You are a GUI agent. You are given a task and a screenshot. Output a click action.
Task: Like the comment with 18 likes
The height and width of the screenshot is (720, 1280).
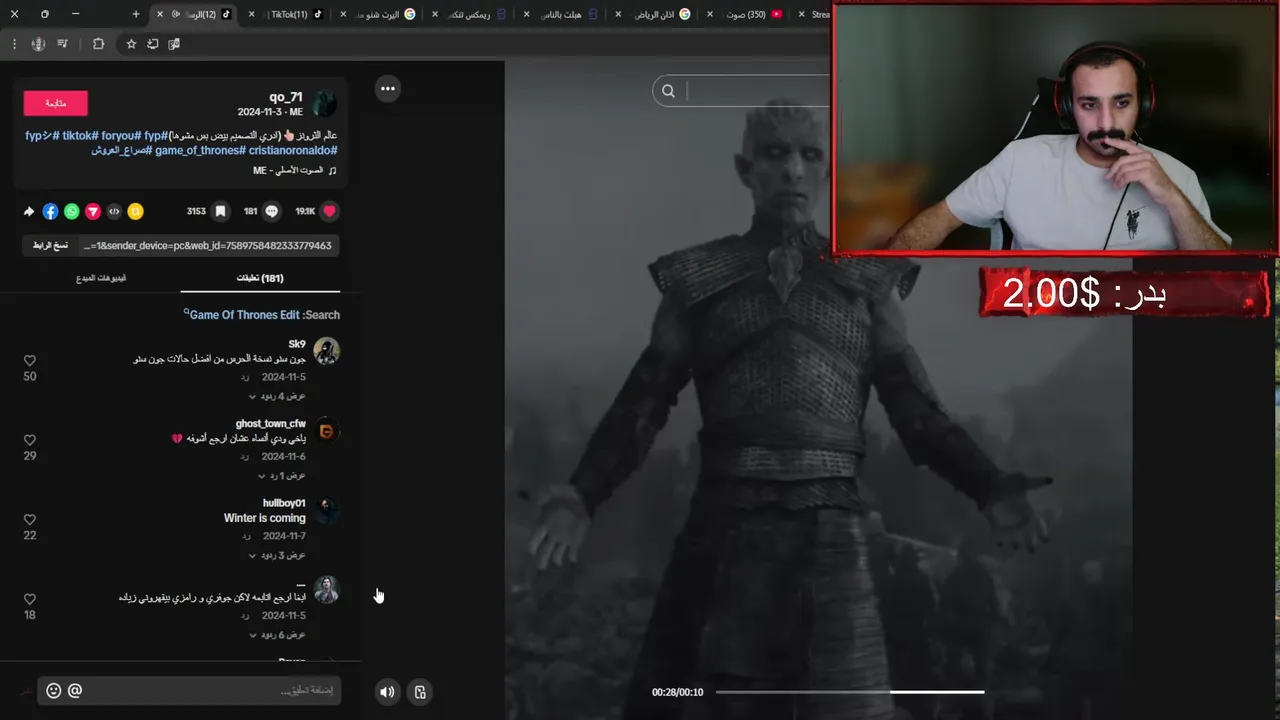click(x=30, y=599)
